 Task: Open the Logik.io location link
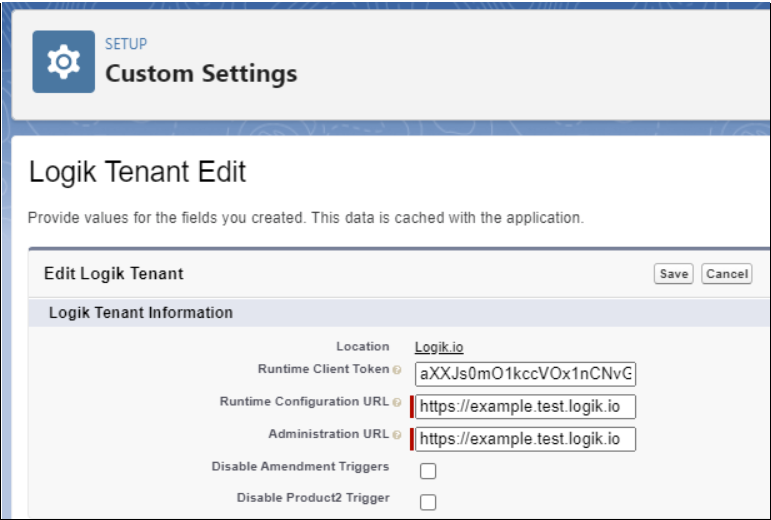[439, 347]
